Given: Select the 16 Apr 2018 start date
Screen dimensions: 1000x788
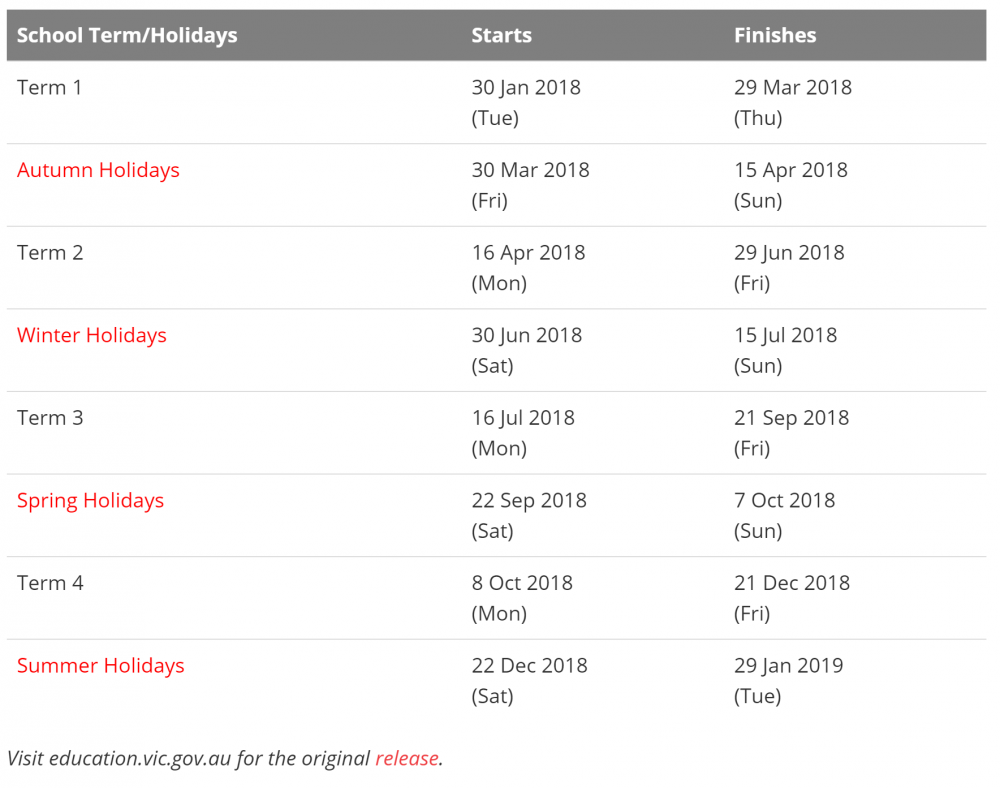Looking at the screenshot, I should coord(528,252).
